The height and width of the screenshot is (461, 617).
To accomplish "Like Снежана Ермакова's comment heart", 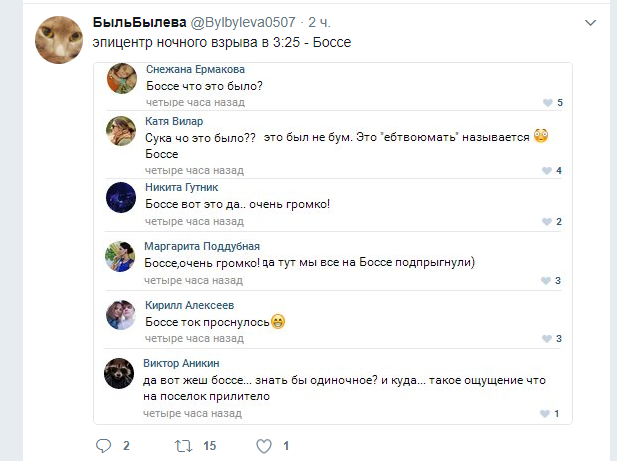I will (x=546, y=103).
